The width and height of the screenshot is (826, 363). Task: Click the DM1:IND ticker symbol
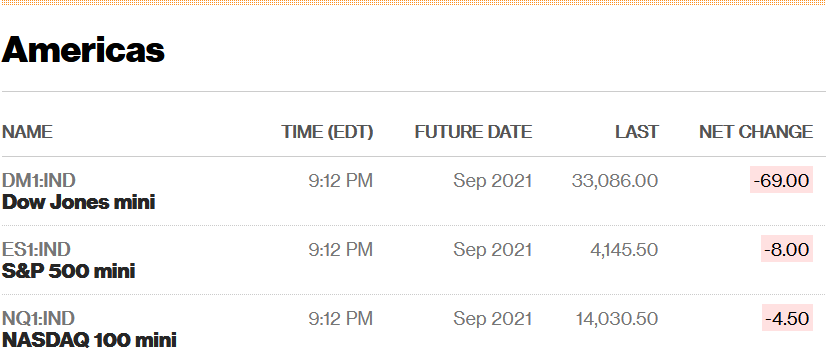coord(39,181)
